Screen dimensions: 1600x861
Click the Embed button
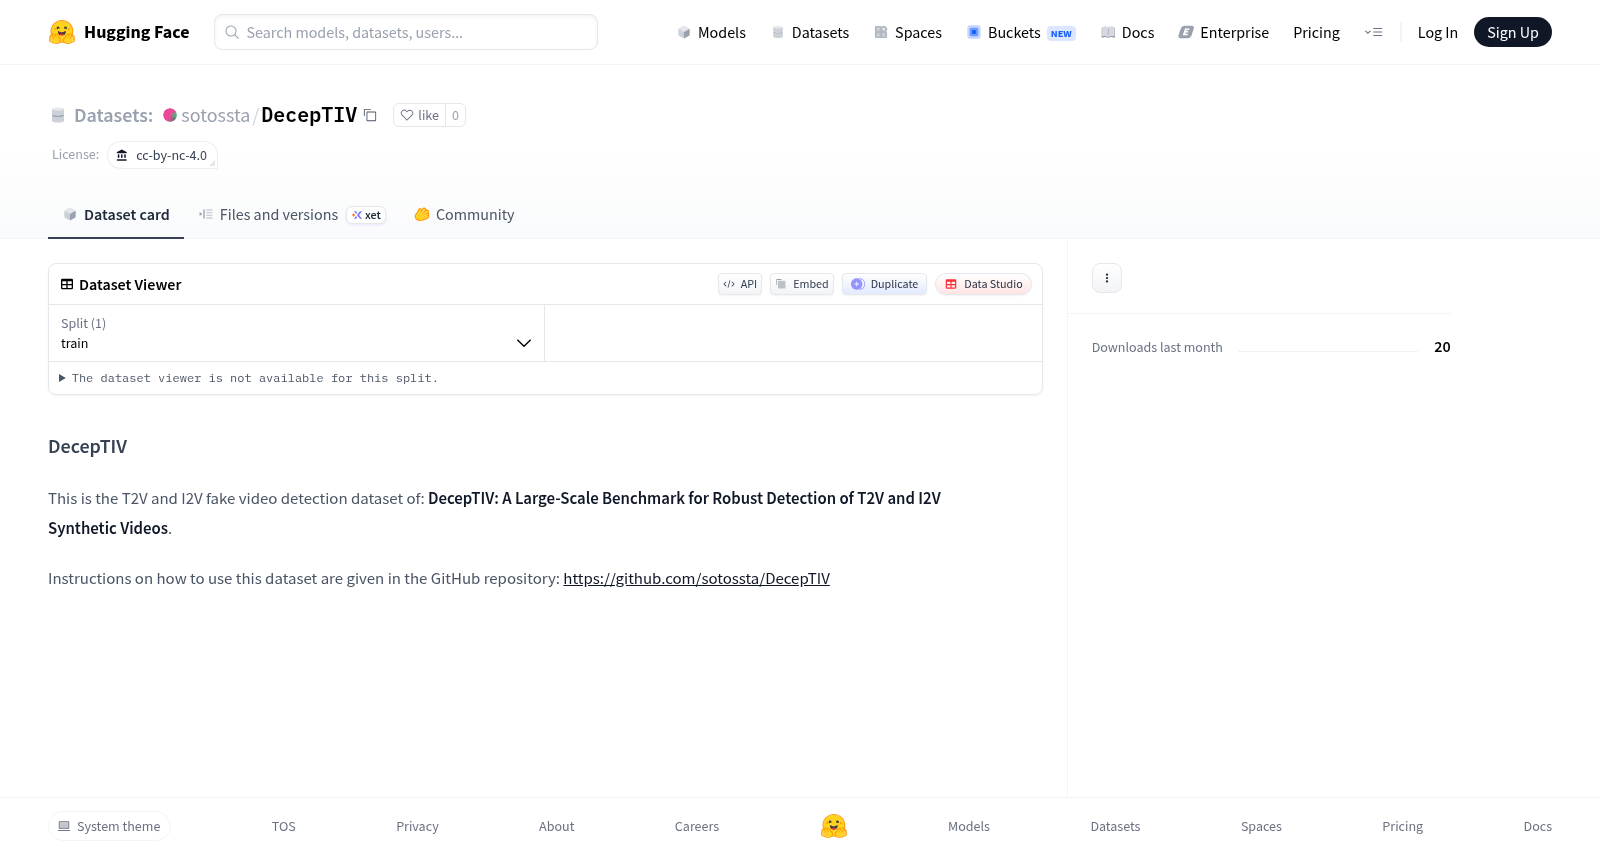tap(802, 284)
